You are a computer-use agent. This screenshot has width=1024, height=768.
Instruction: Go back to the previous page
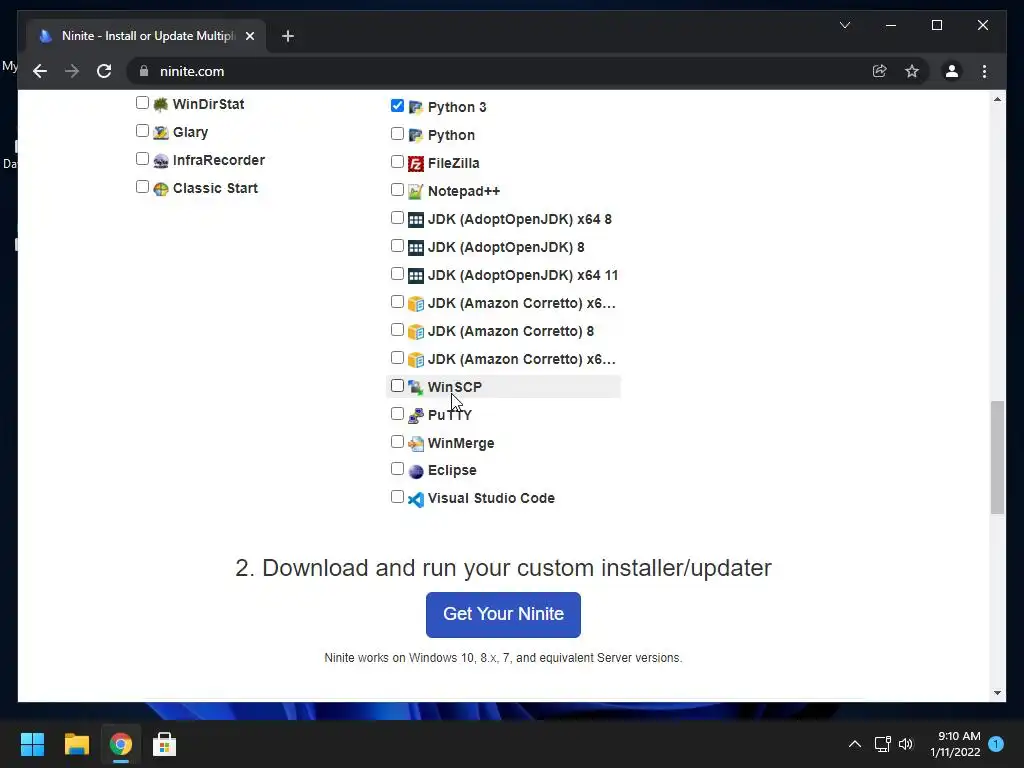coord(40,71)
